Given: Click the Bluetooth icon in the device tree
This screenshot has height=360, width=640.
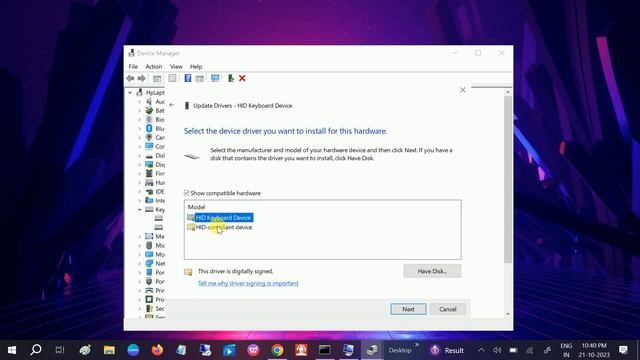Looking at the screenshot, I should coord(149,129).
